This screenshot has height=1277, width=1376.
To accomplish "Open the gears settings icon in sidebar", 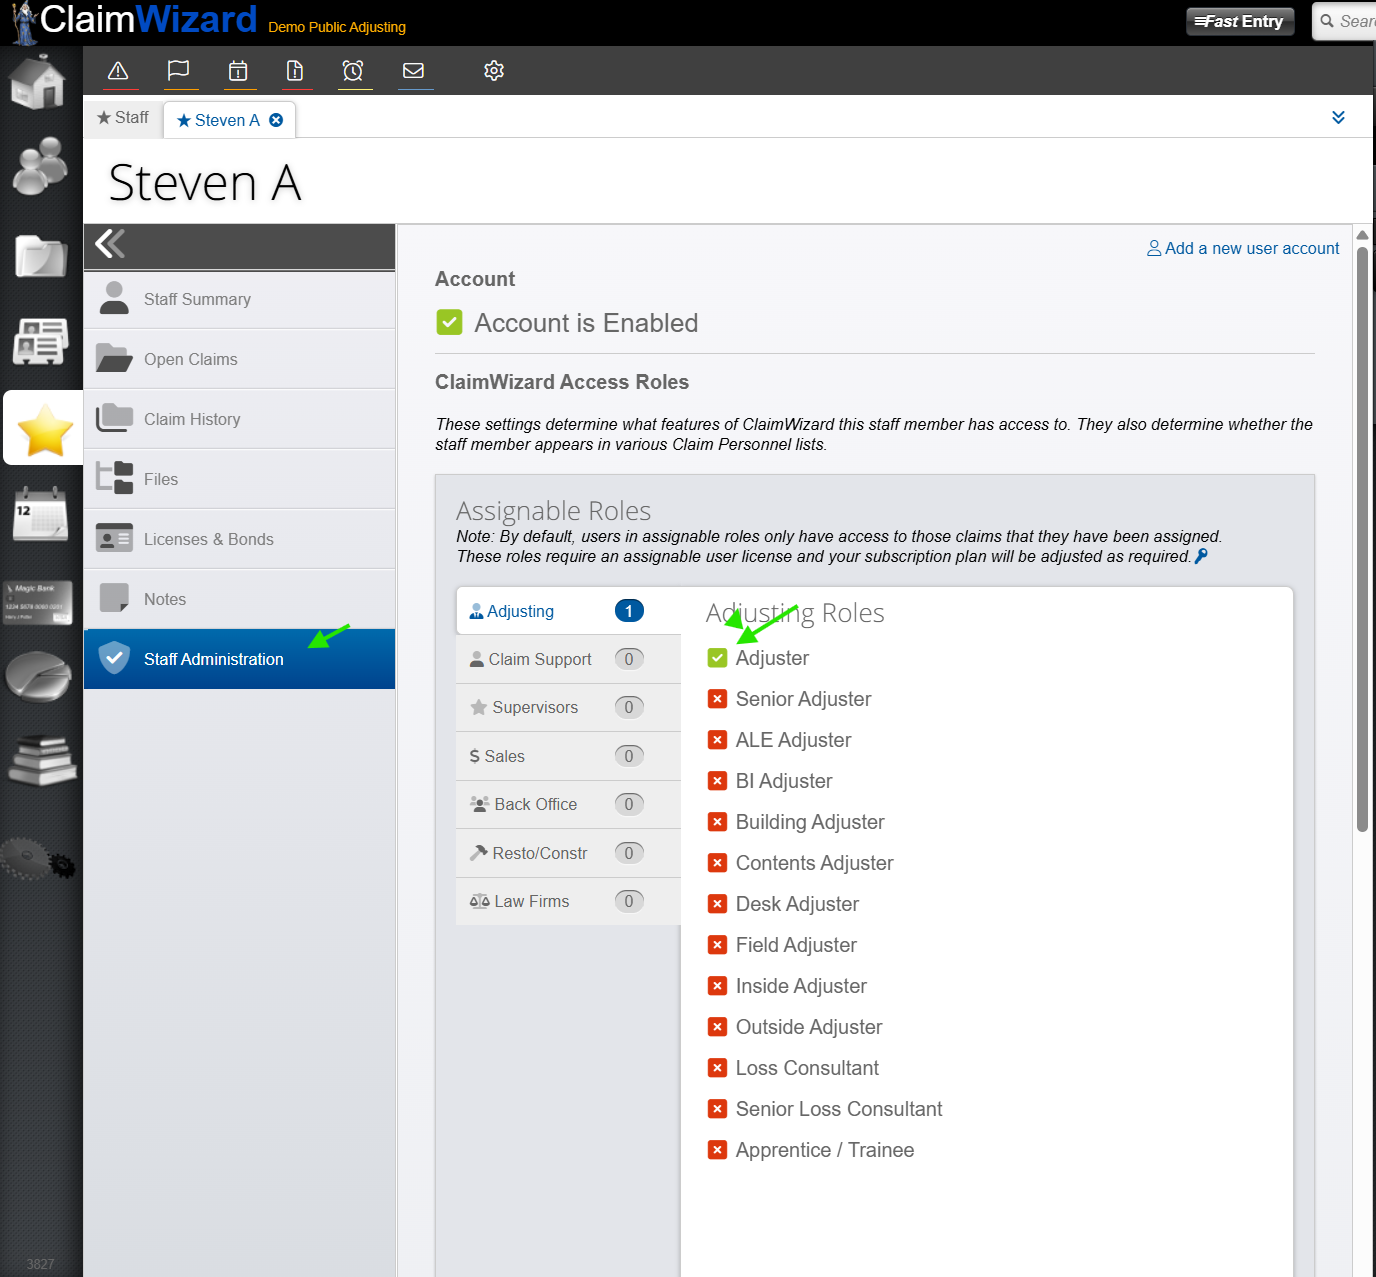I will click(38, 858).
